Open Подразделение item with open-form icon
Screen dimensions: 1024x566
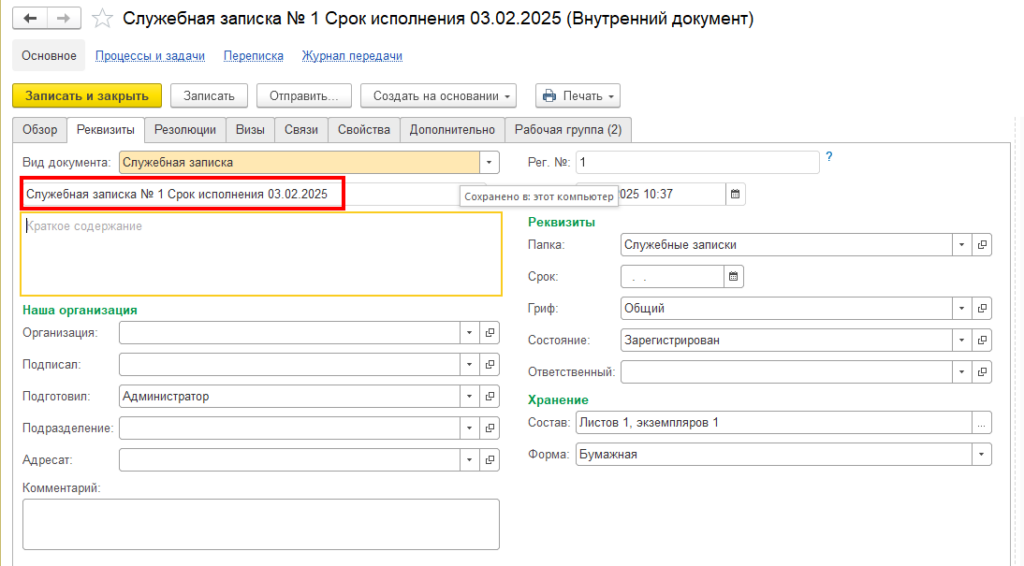[490, 428]
